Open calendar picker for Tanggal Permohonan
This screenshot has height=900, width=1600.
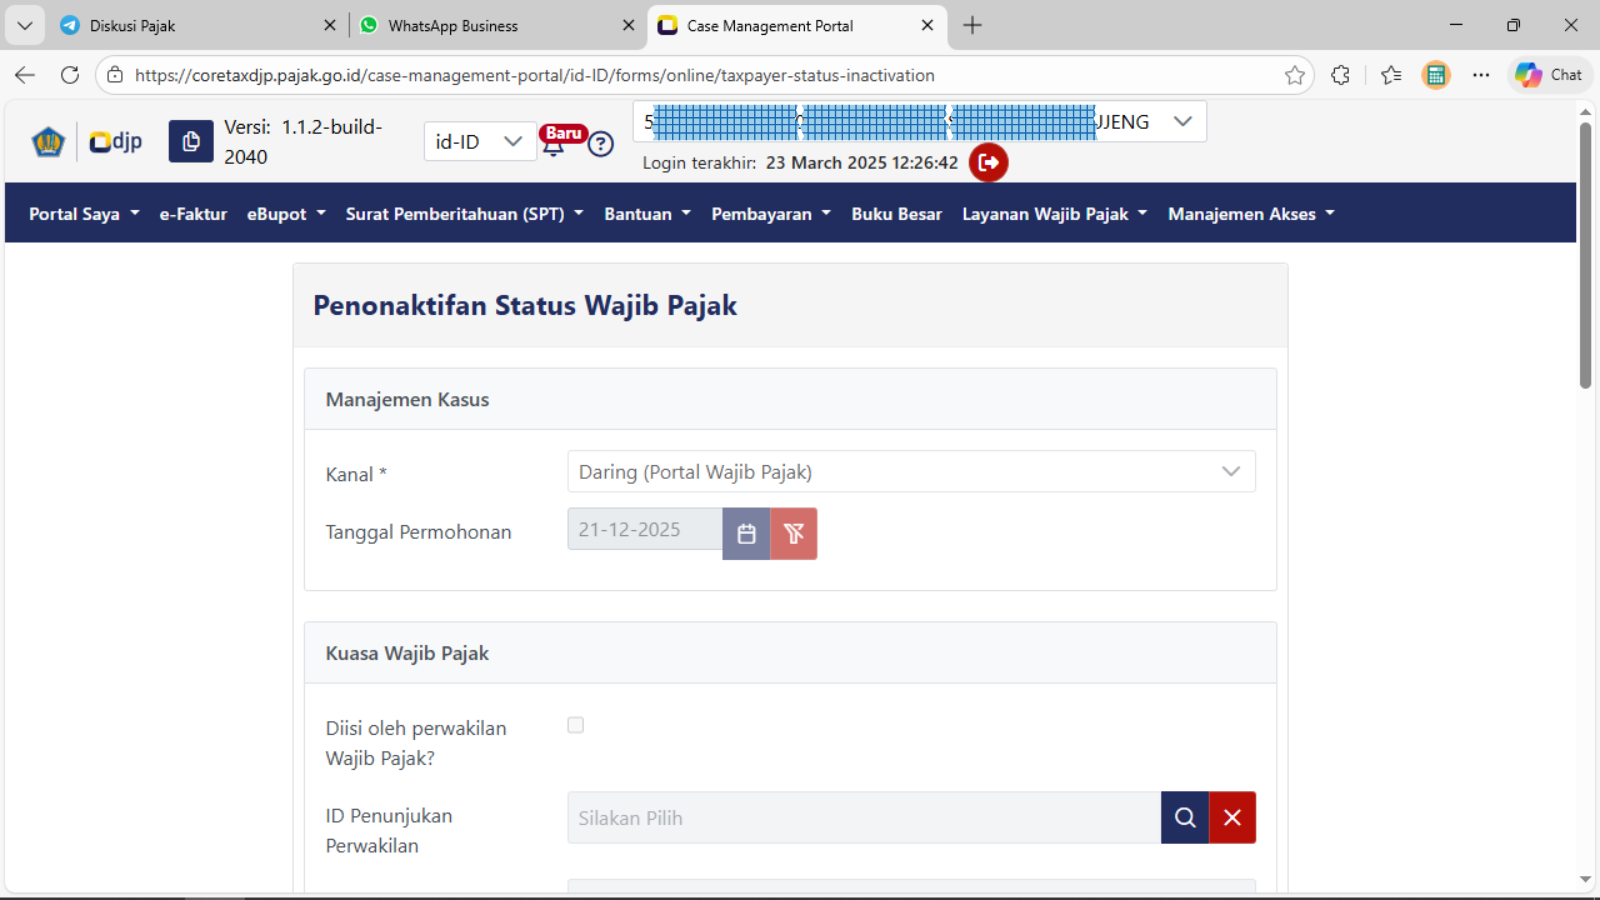pos(746,534)
